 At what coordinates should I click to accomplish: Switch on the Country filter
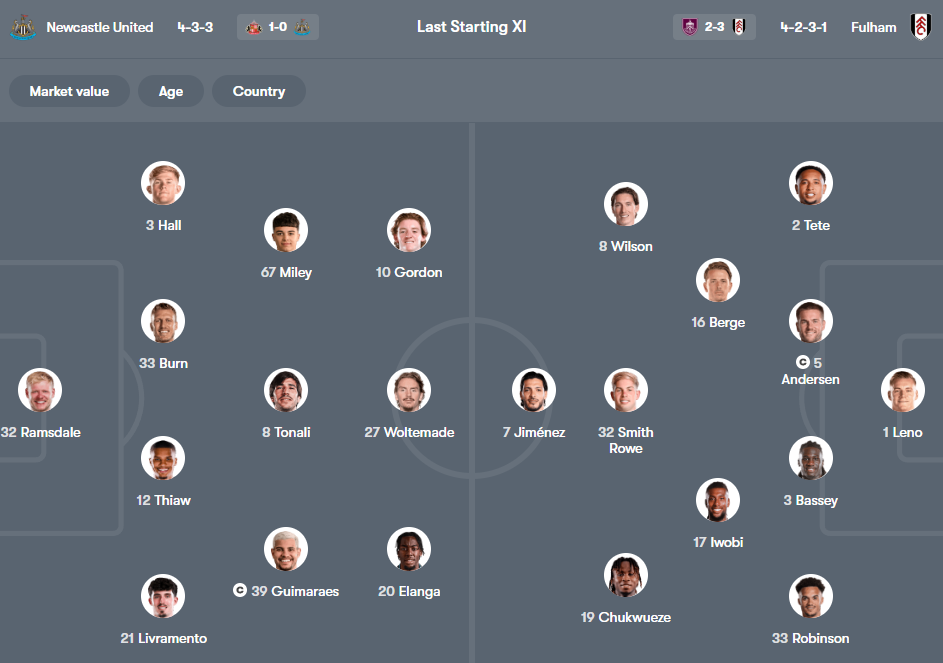click(x=258, y=91)
